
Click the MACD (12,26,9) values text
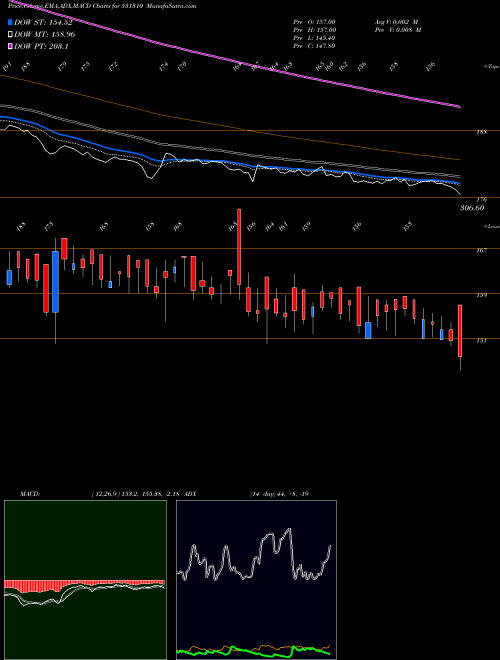(137, 494)
